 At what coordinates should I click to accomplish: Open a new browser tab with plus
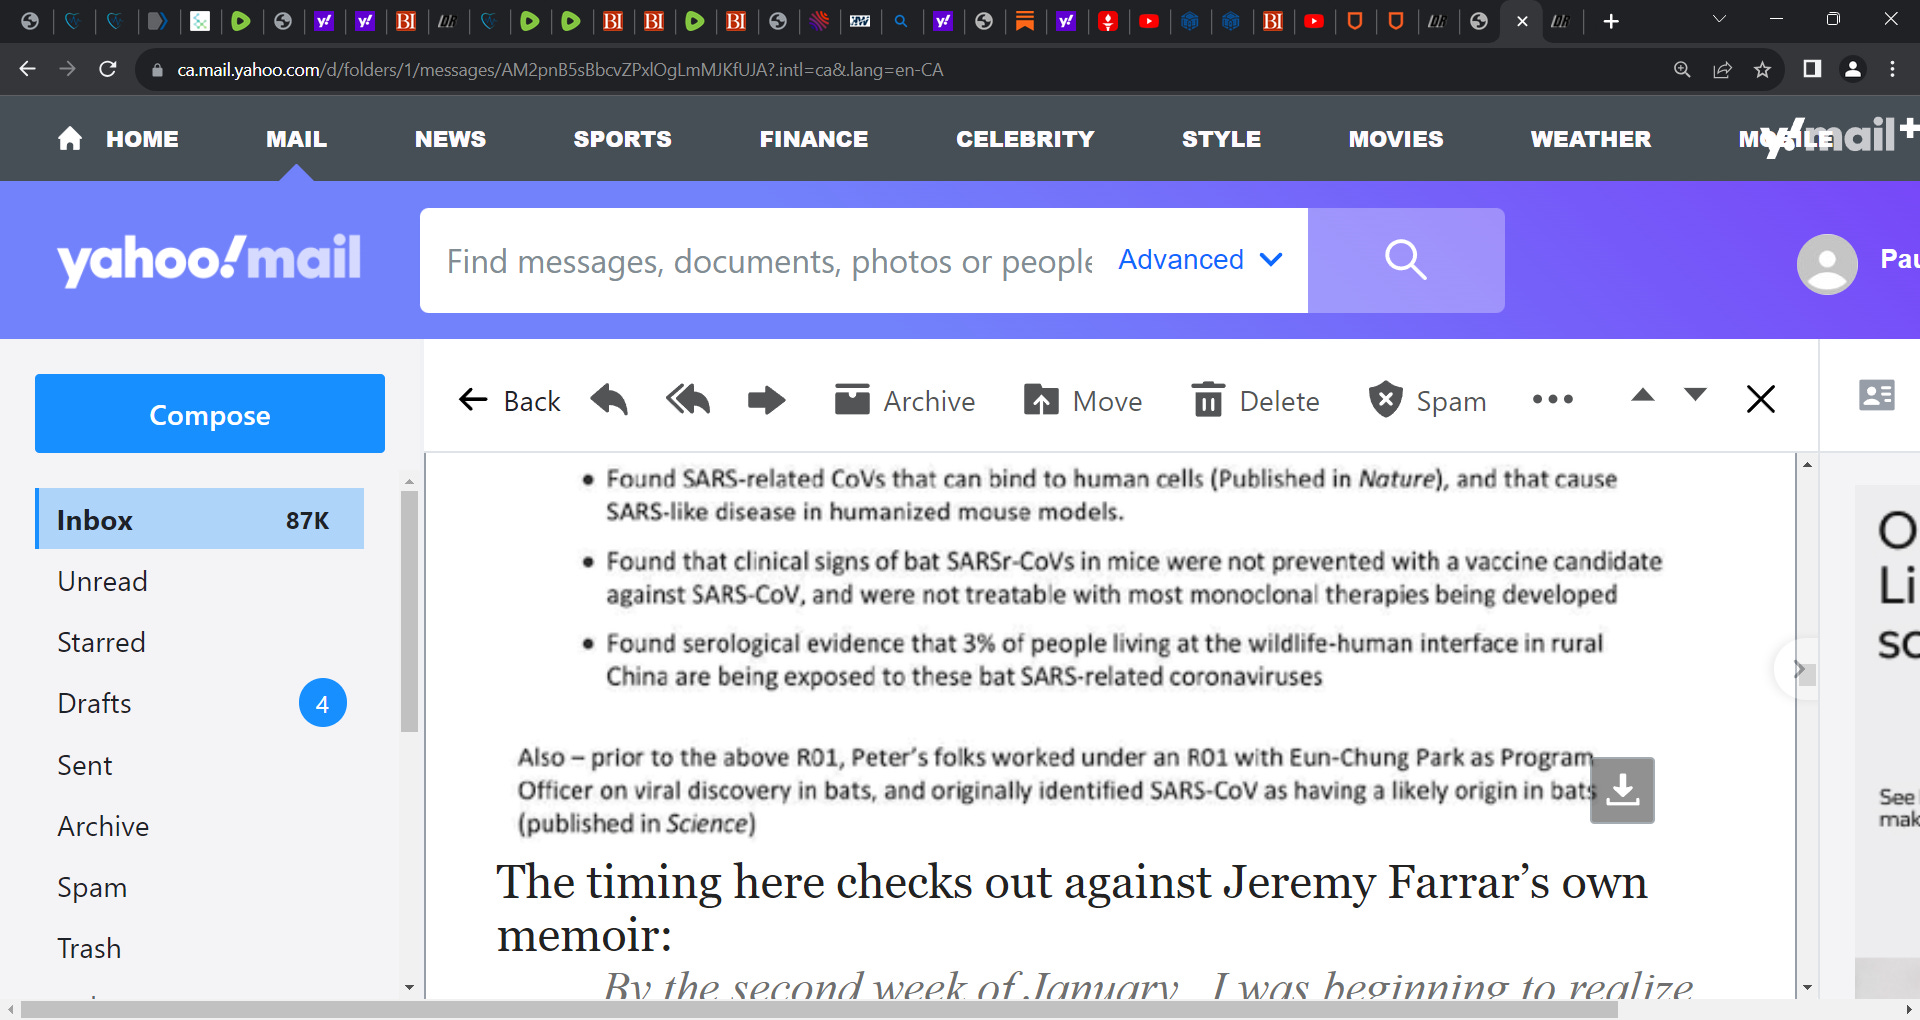1611,21
